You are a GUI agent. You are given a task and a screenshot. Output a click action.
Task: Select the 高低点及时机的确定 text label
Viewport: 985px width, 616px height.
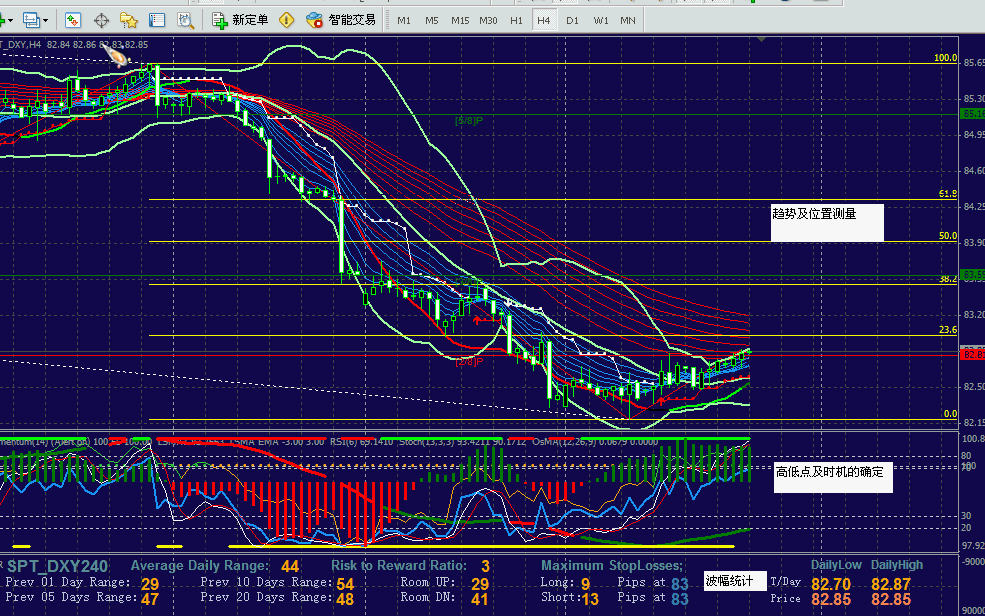point(831,472)
